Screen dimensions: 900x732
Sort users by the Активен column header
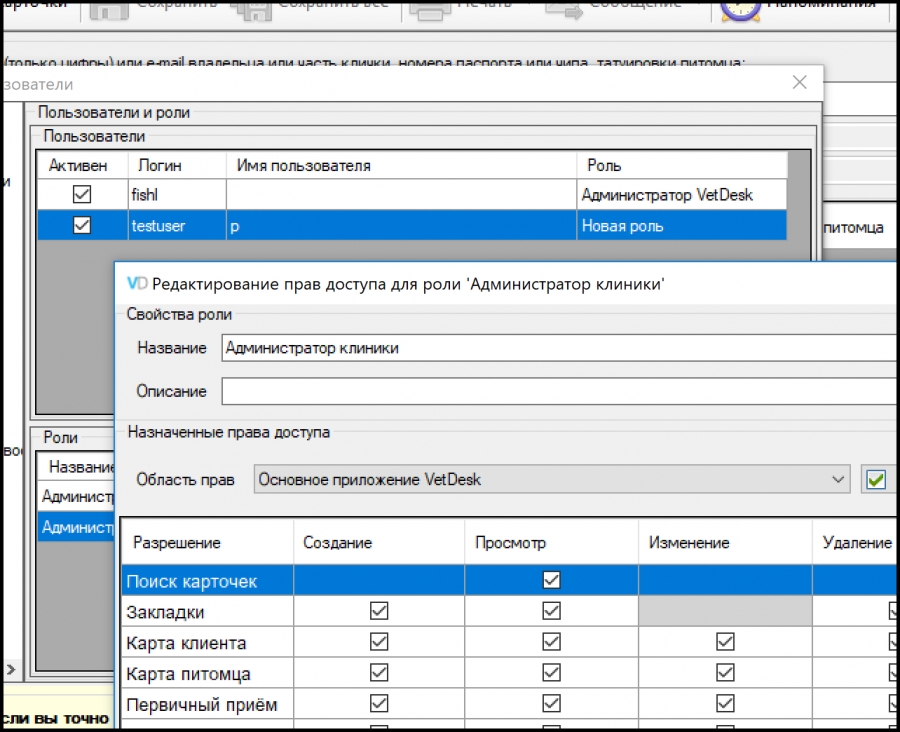pyautogui.click(x=83, y=165)
